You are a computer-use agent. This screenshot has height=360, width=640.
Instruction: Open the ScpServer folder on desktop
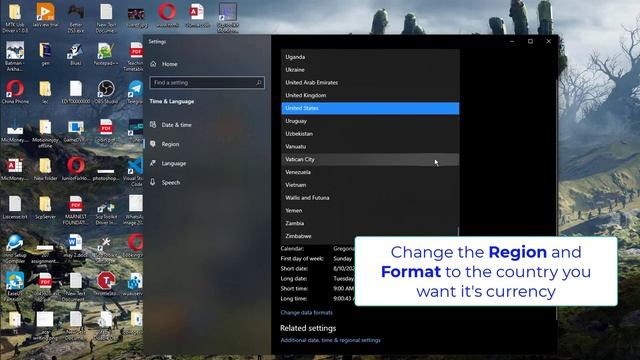point(45,207)
